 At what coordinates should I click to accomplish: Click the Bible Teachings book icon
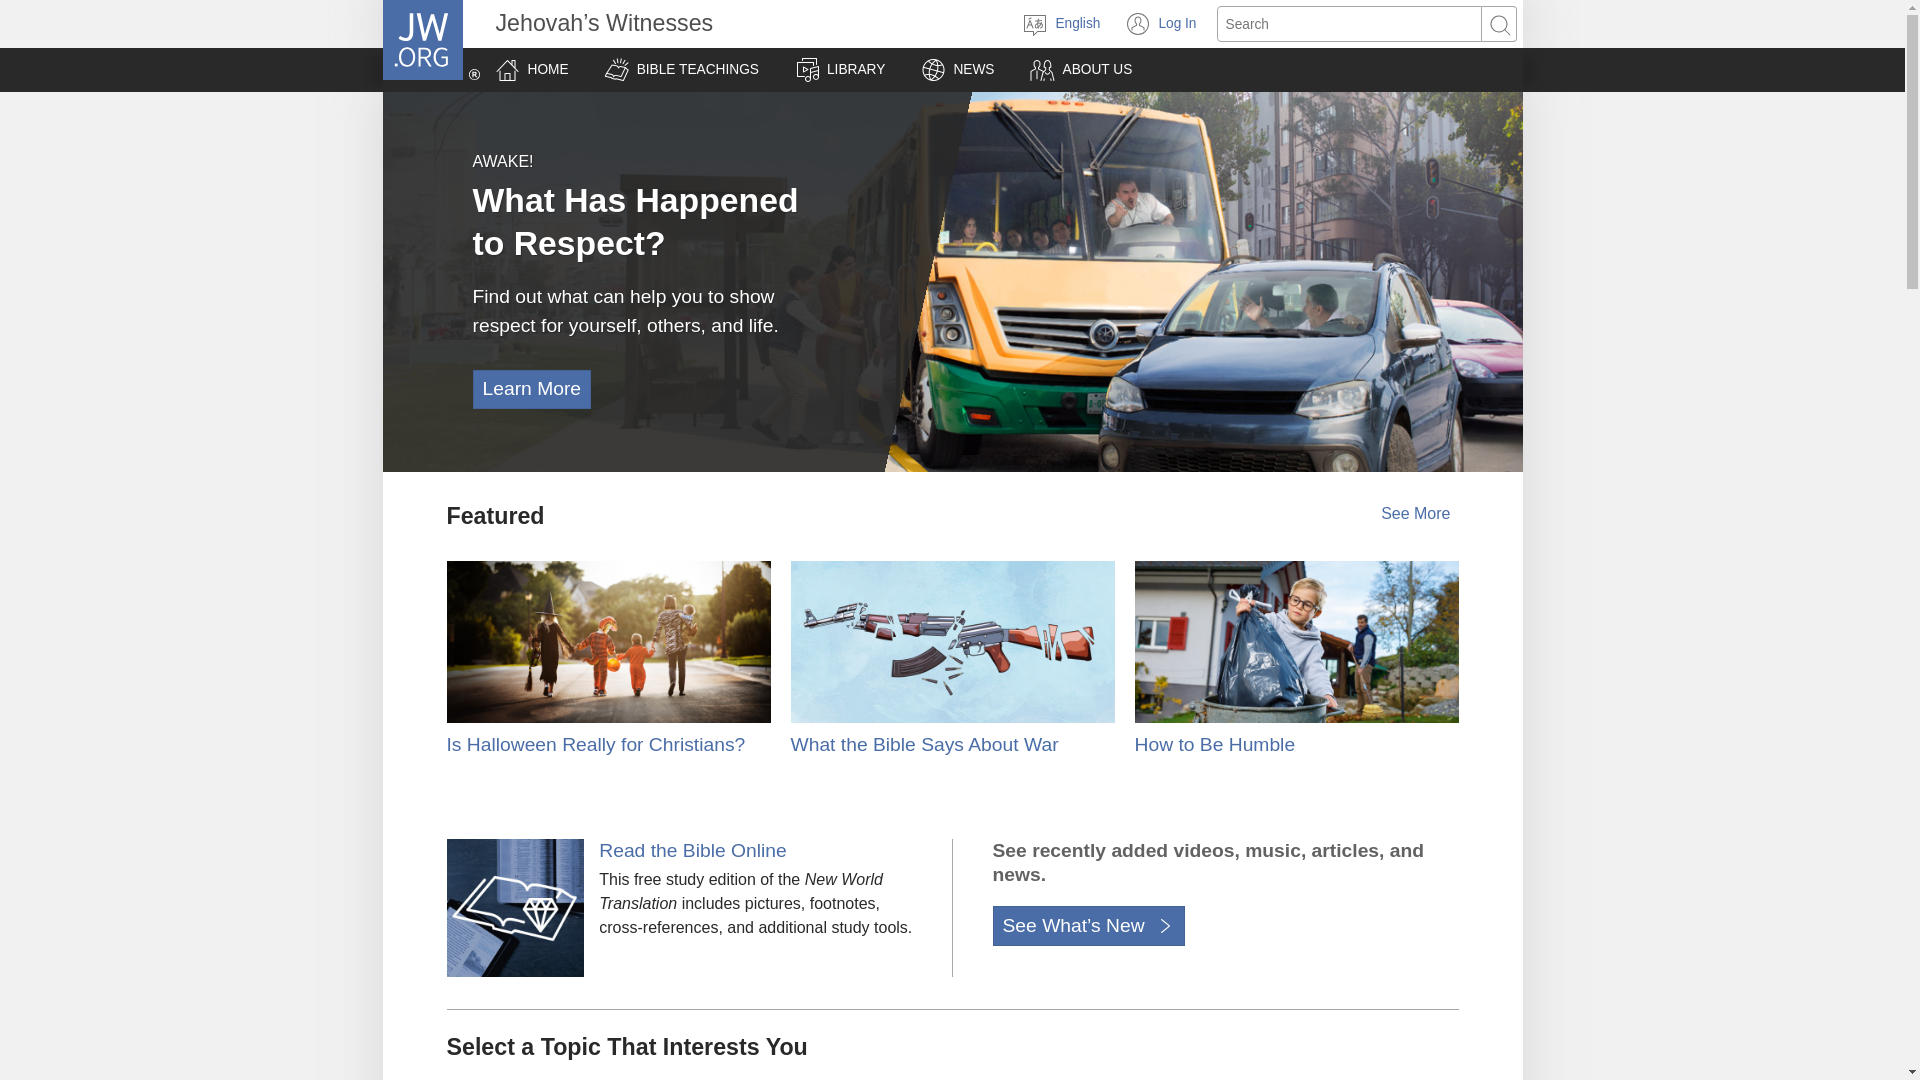[x=617, y=70]
